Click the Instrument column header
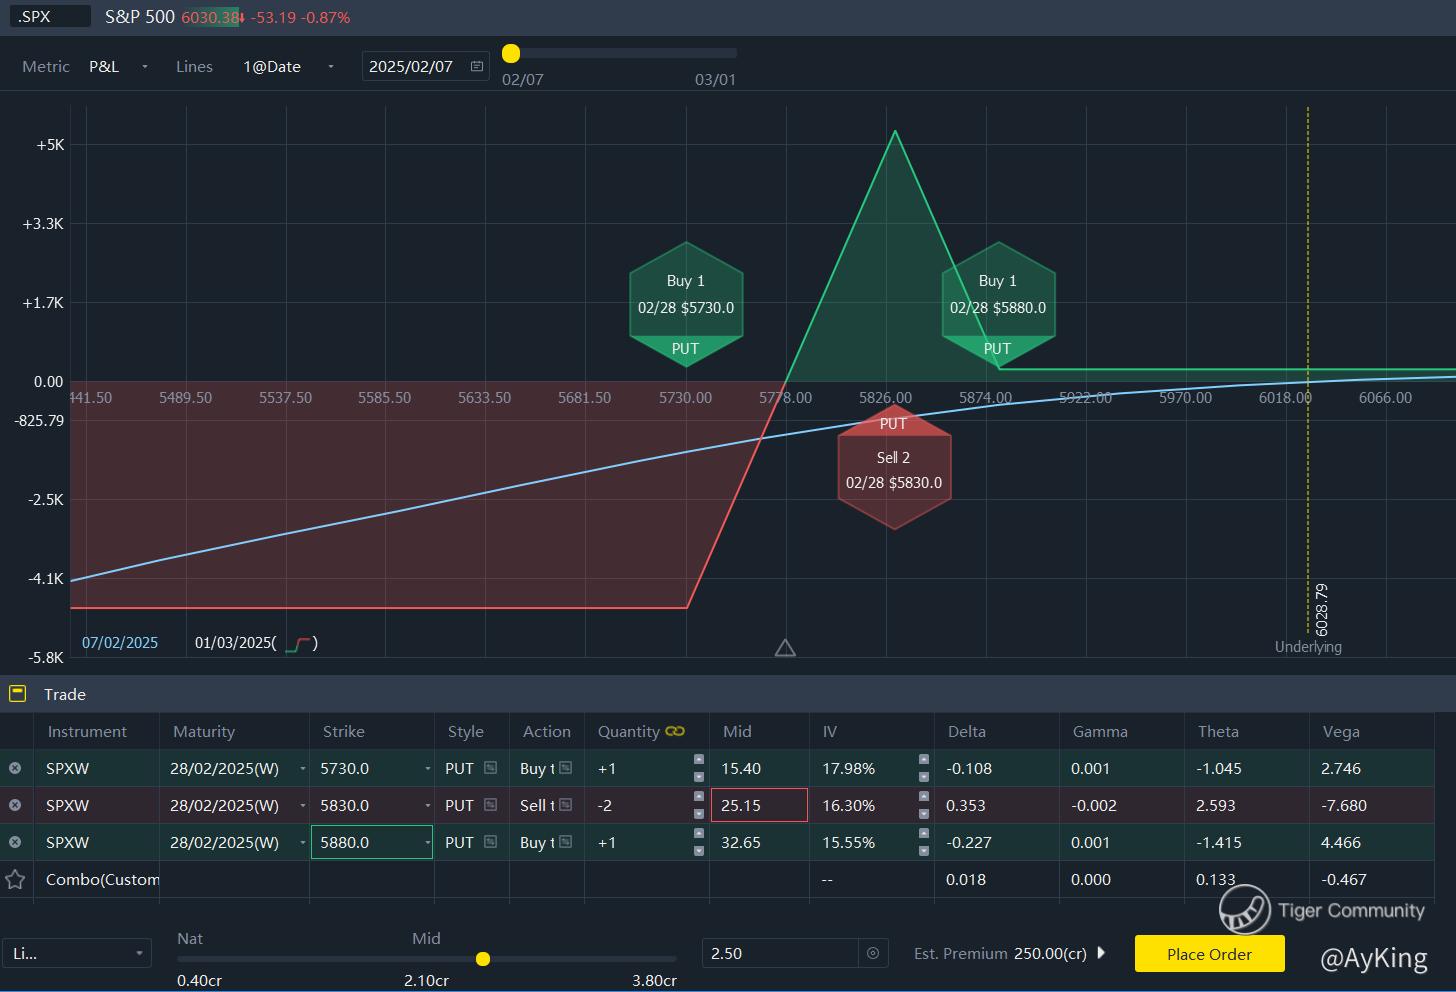 point(87,731)
